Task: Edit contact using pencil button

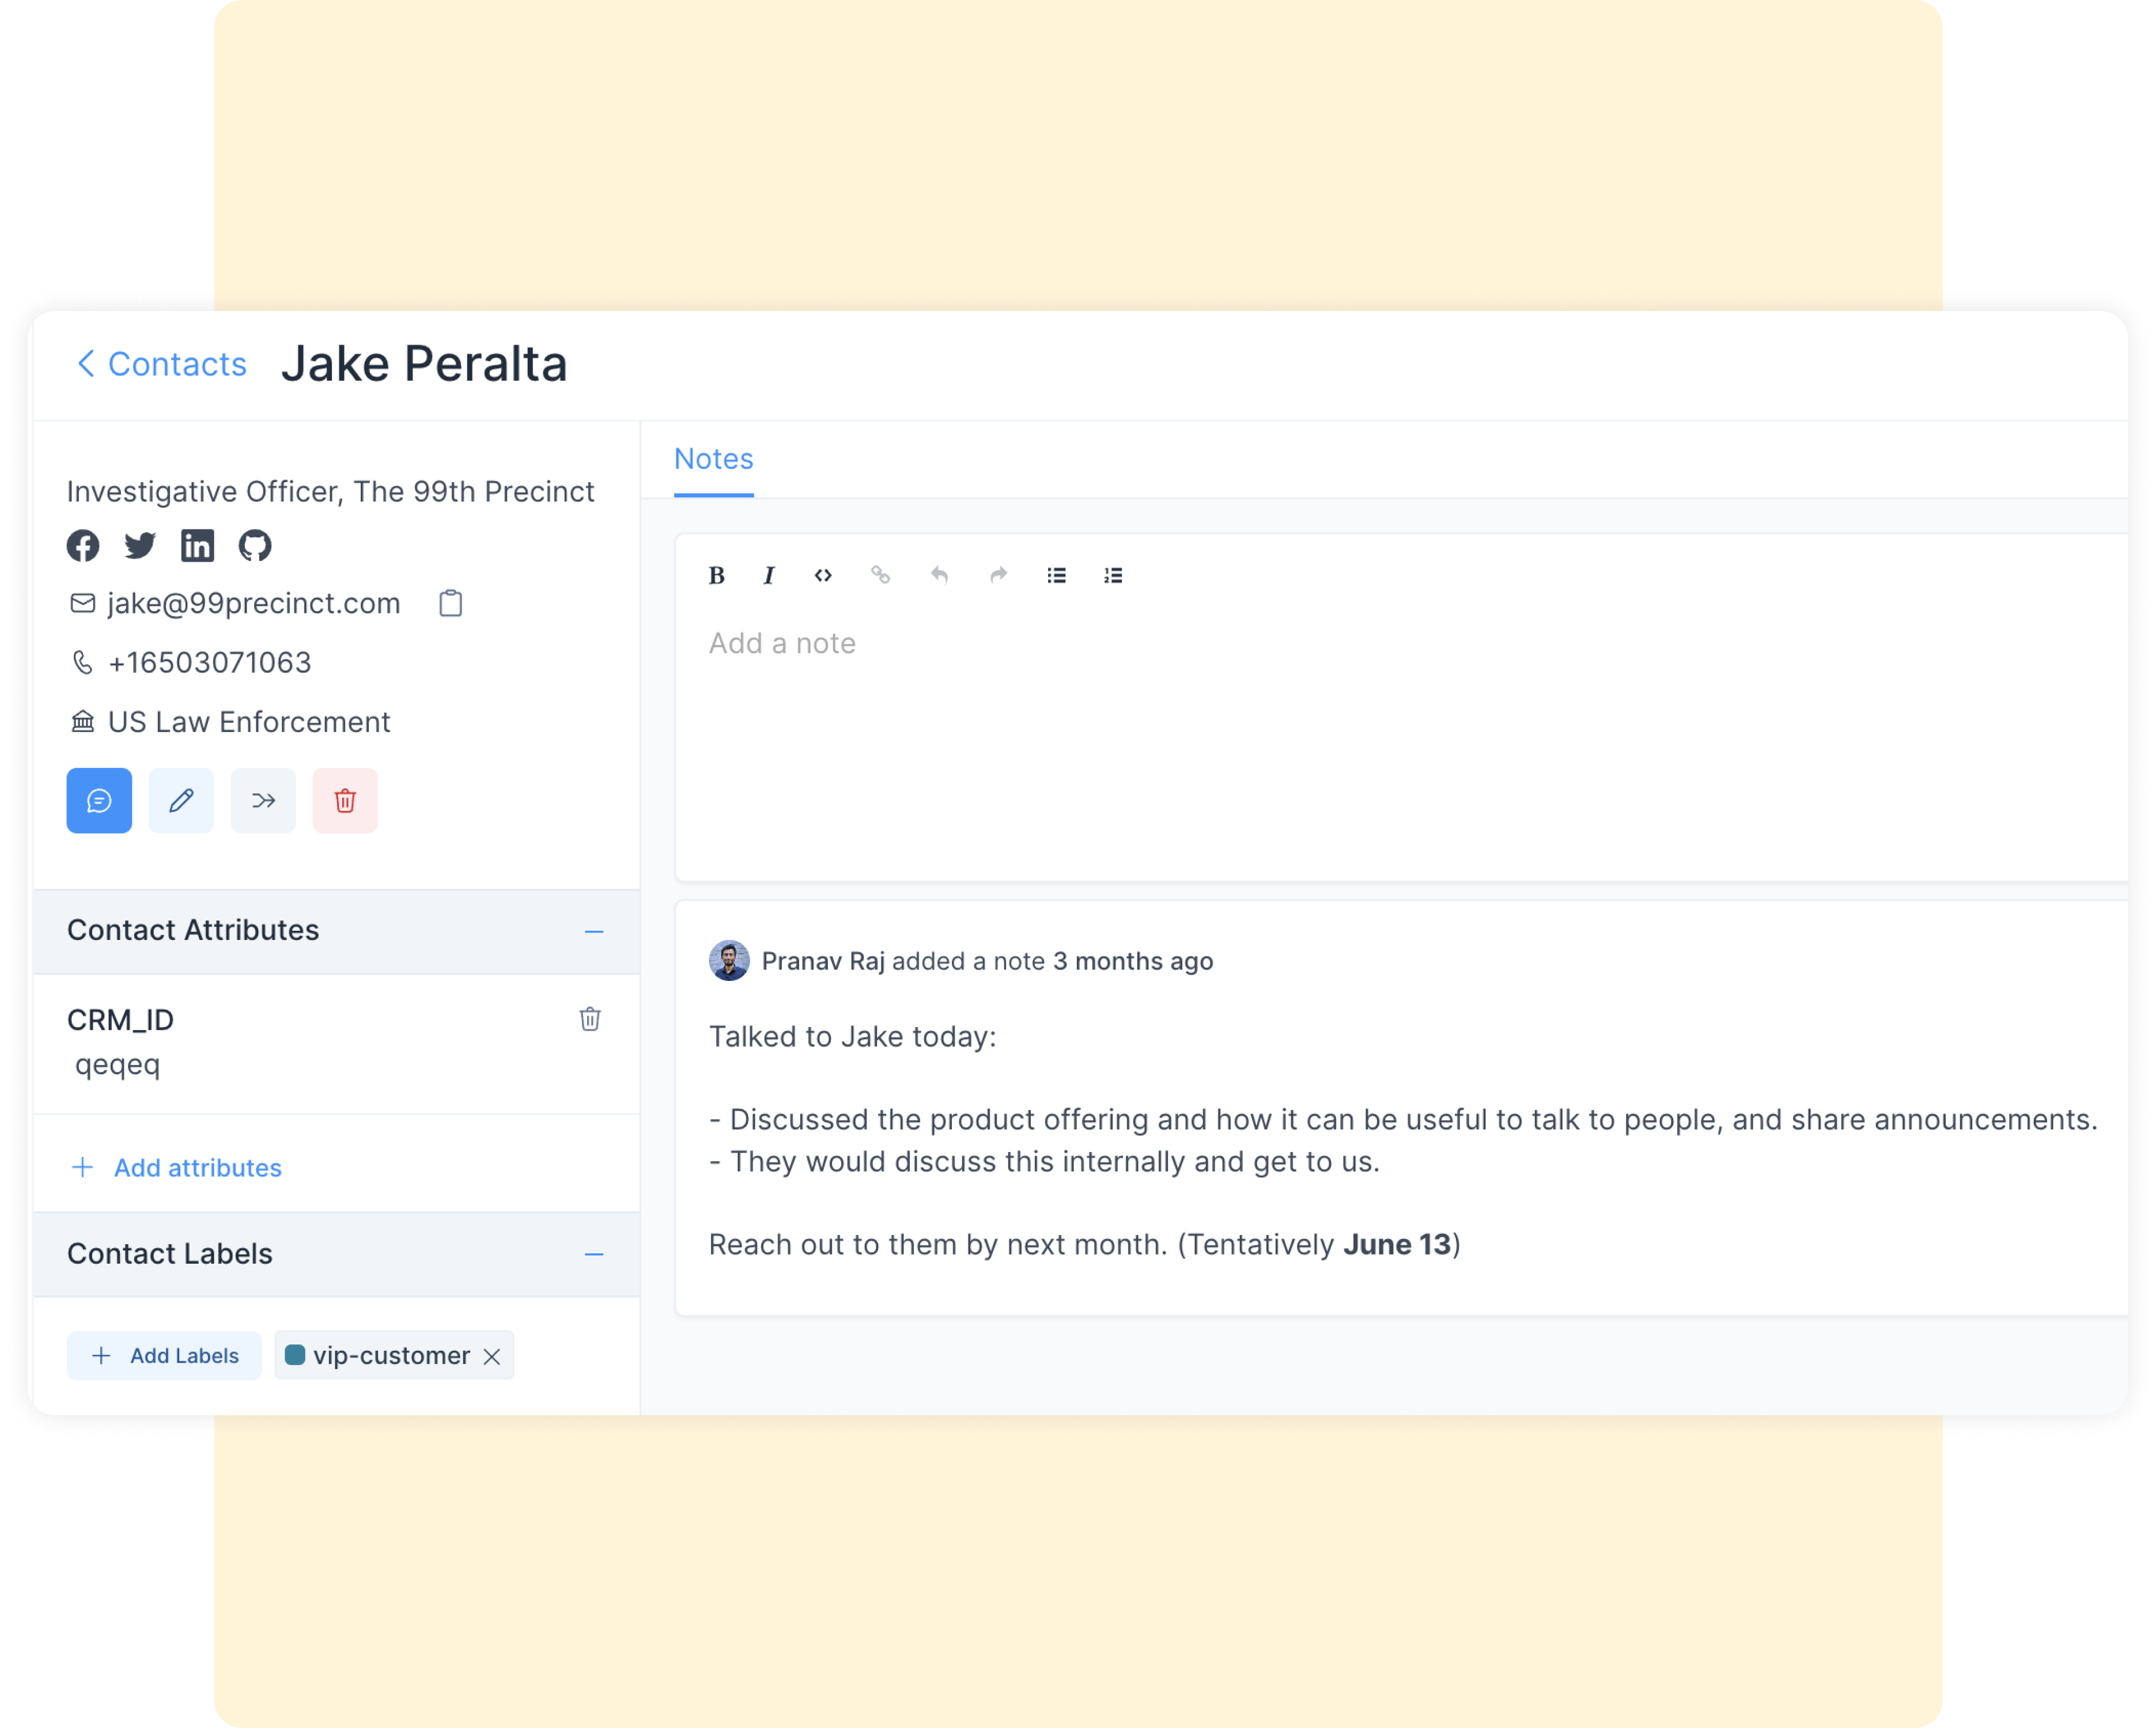Action: (x=181, y=801)
